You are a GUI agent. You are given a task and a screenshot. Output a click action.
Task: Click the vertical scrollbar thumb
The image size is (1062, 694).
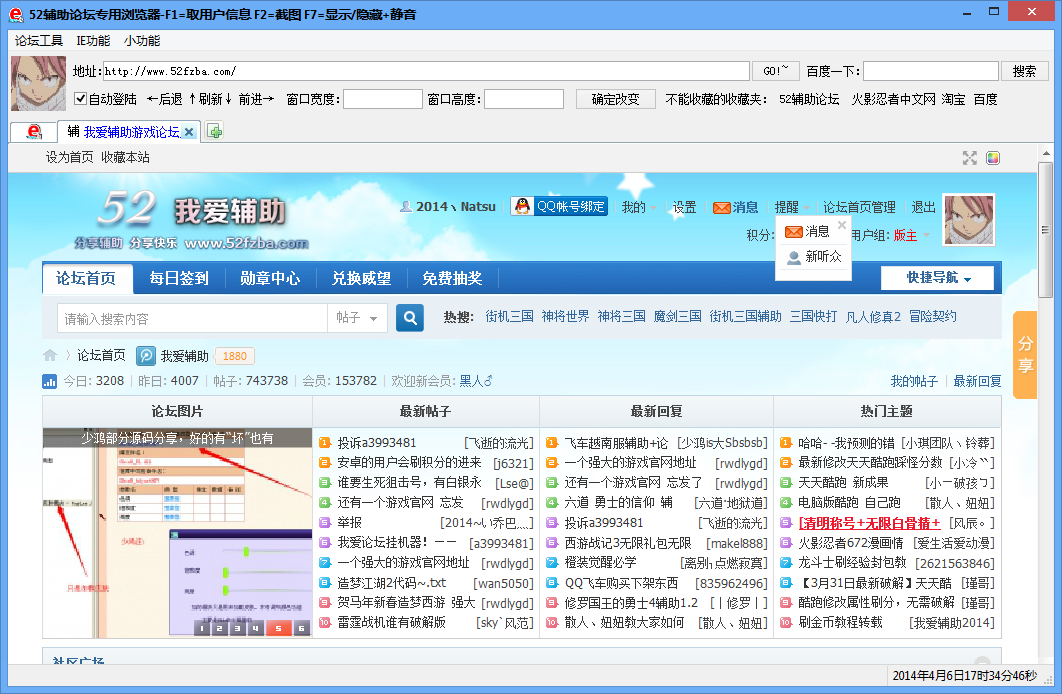point(1046,230)
